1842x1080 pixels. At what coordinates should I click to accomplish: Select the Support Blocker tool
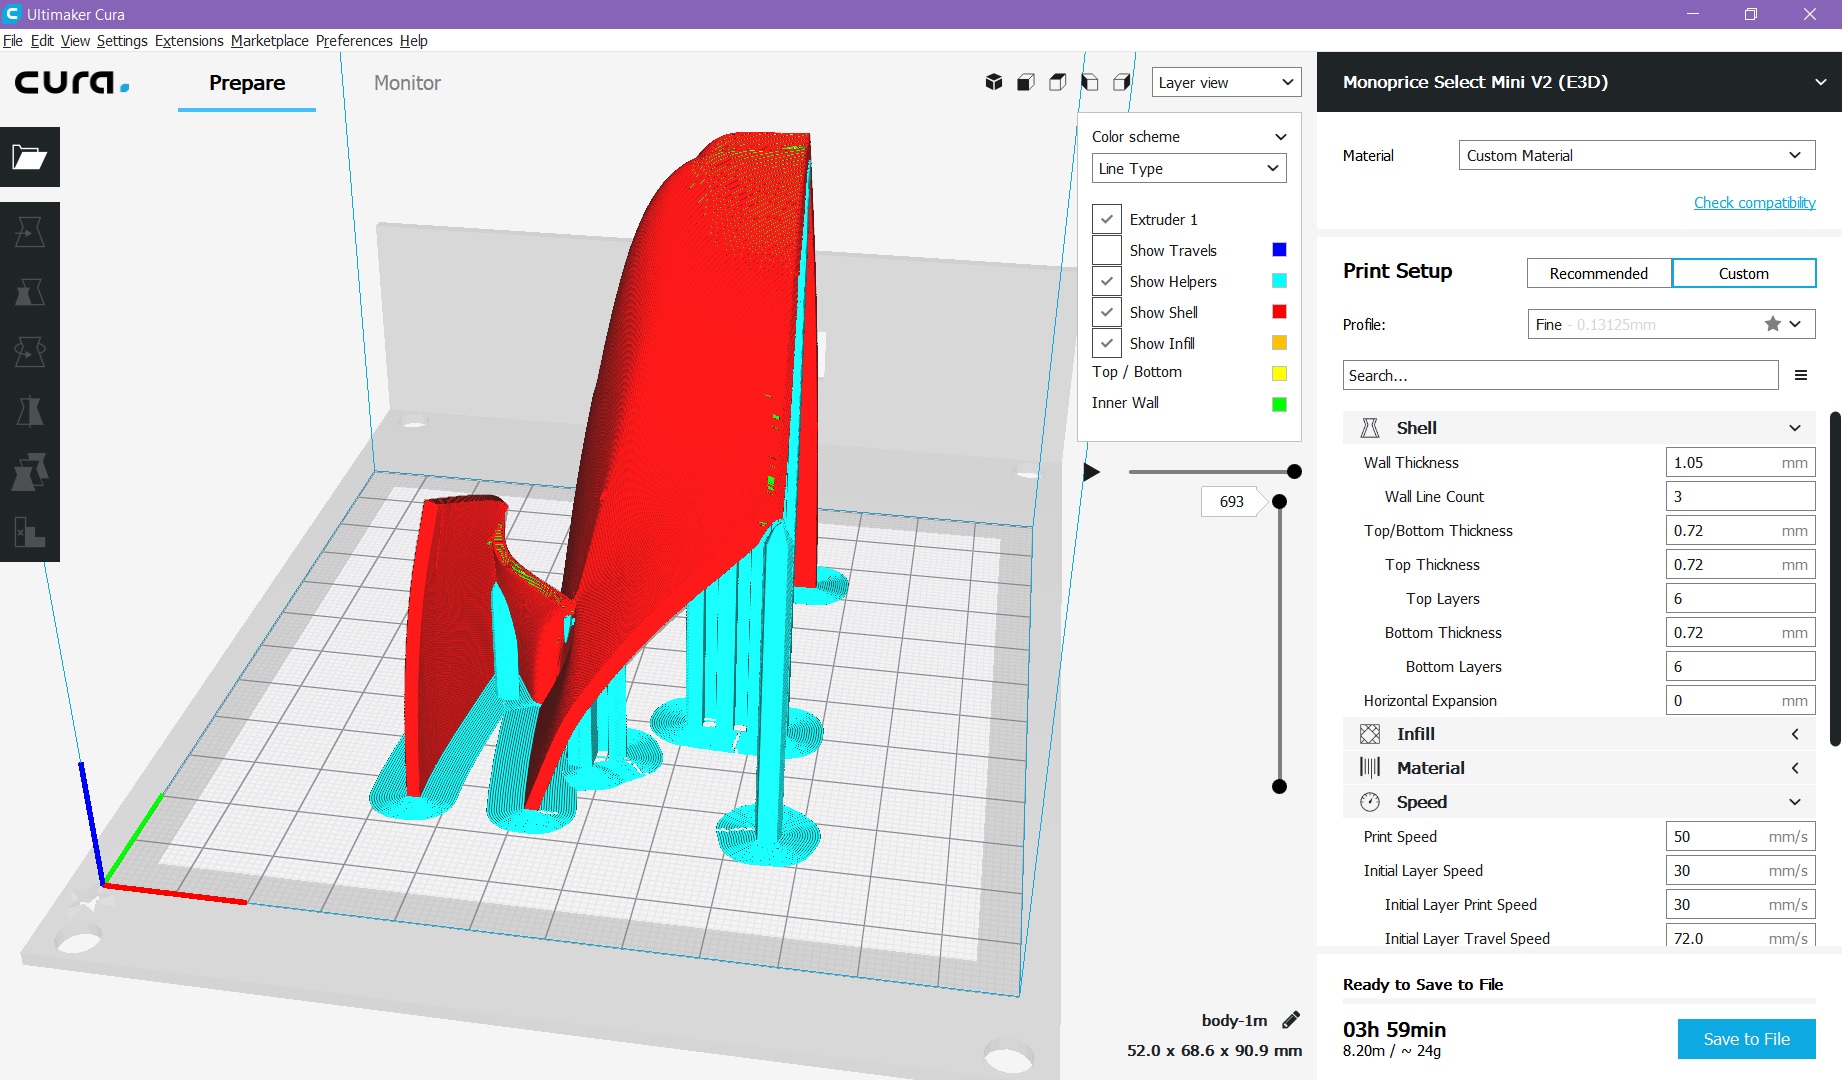(x=30, y=532)
